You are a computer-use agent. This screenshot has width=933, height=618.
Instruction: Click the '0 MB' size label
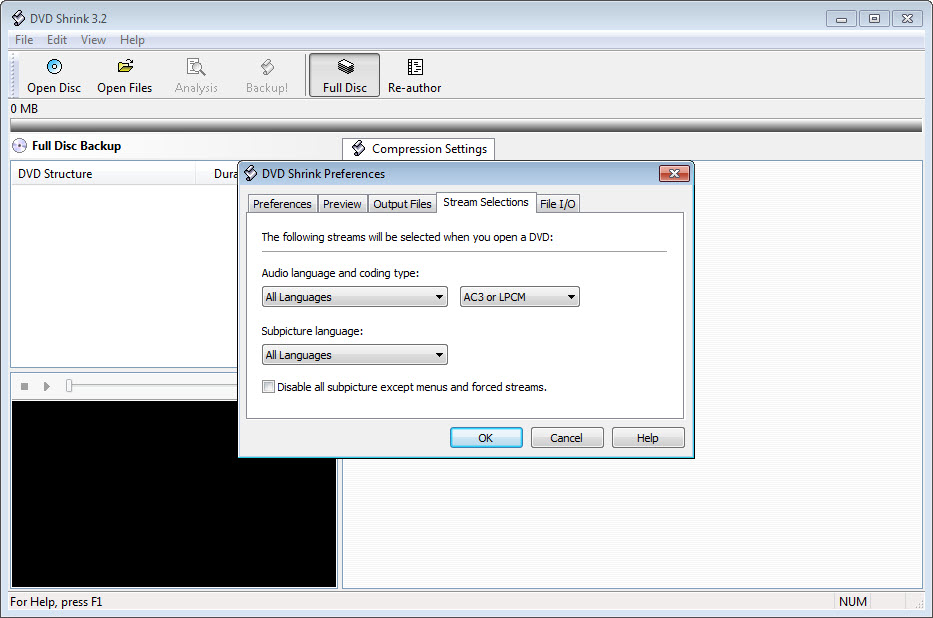click(24, 109)
